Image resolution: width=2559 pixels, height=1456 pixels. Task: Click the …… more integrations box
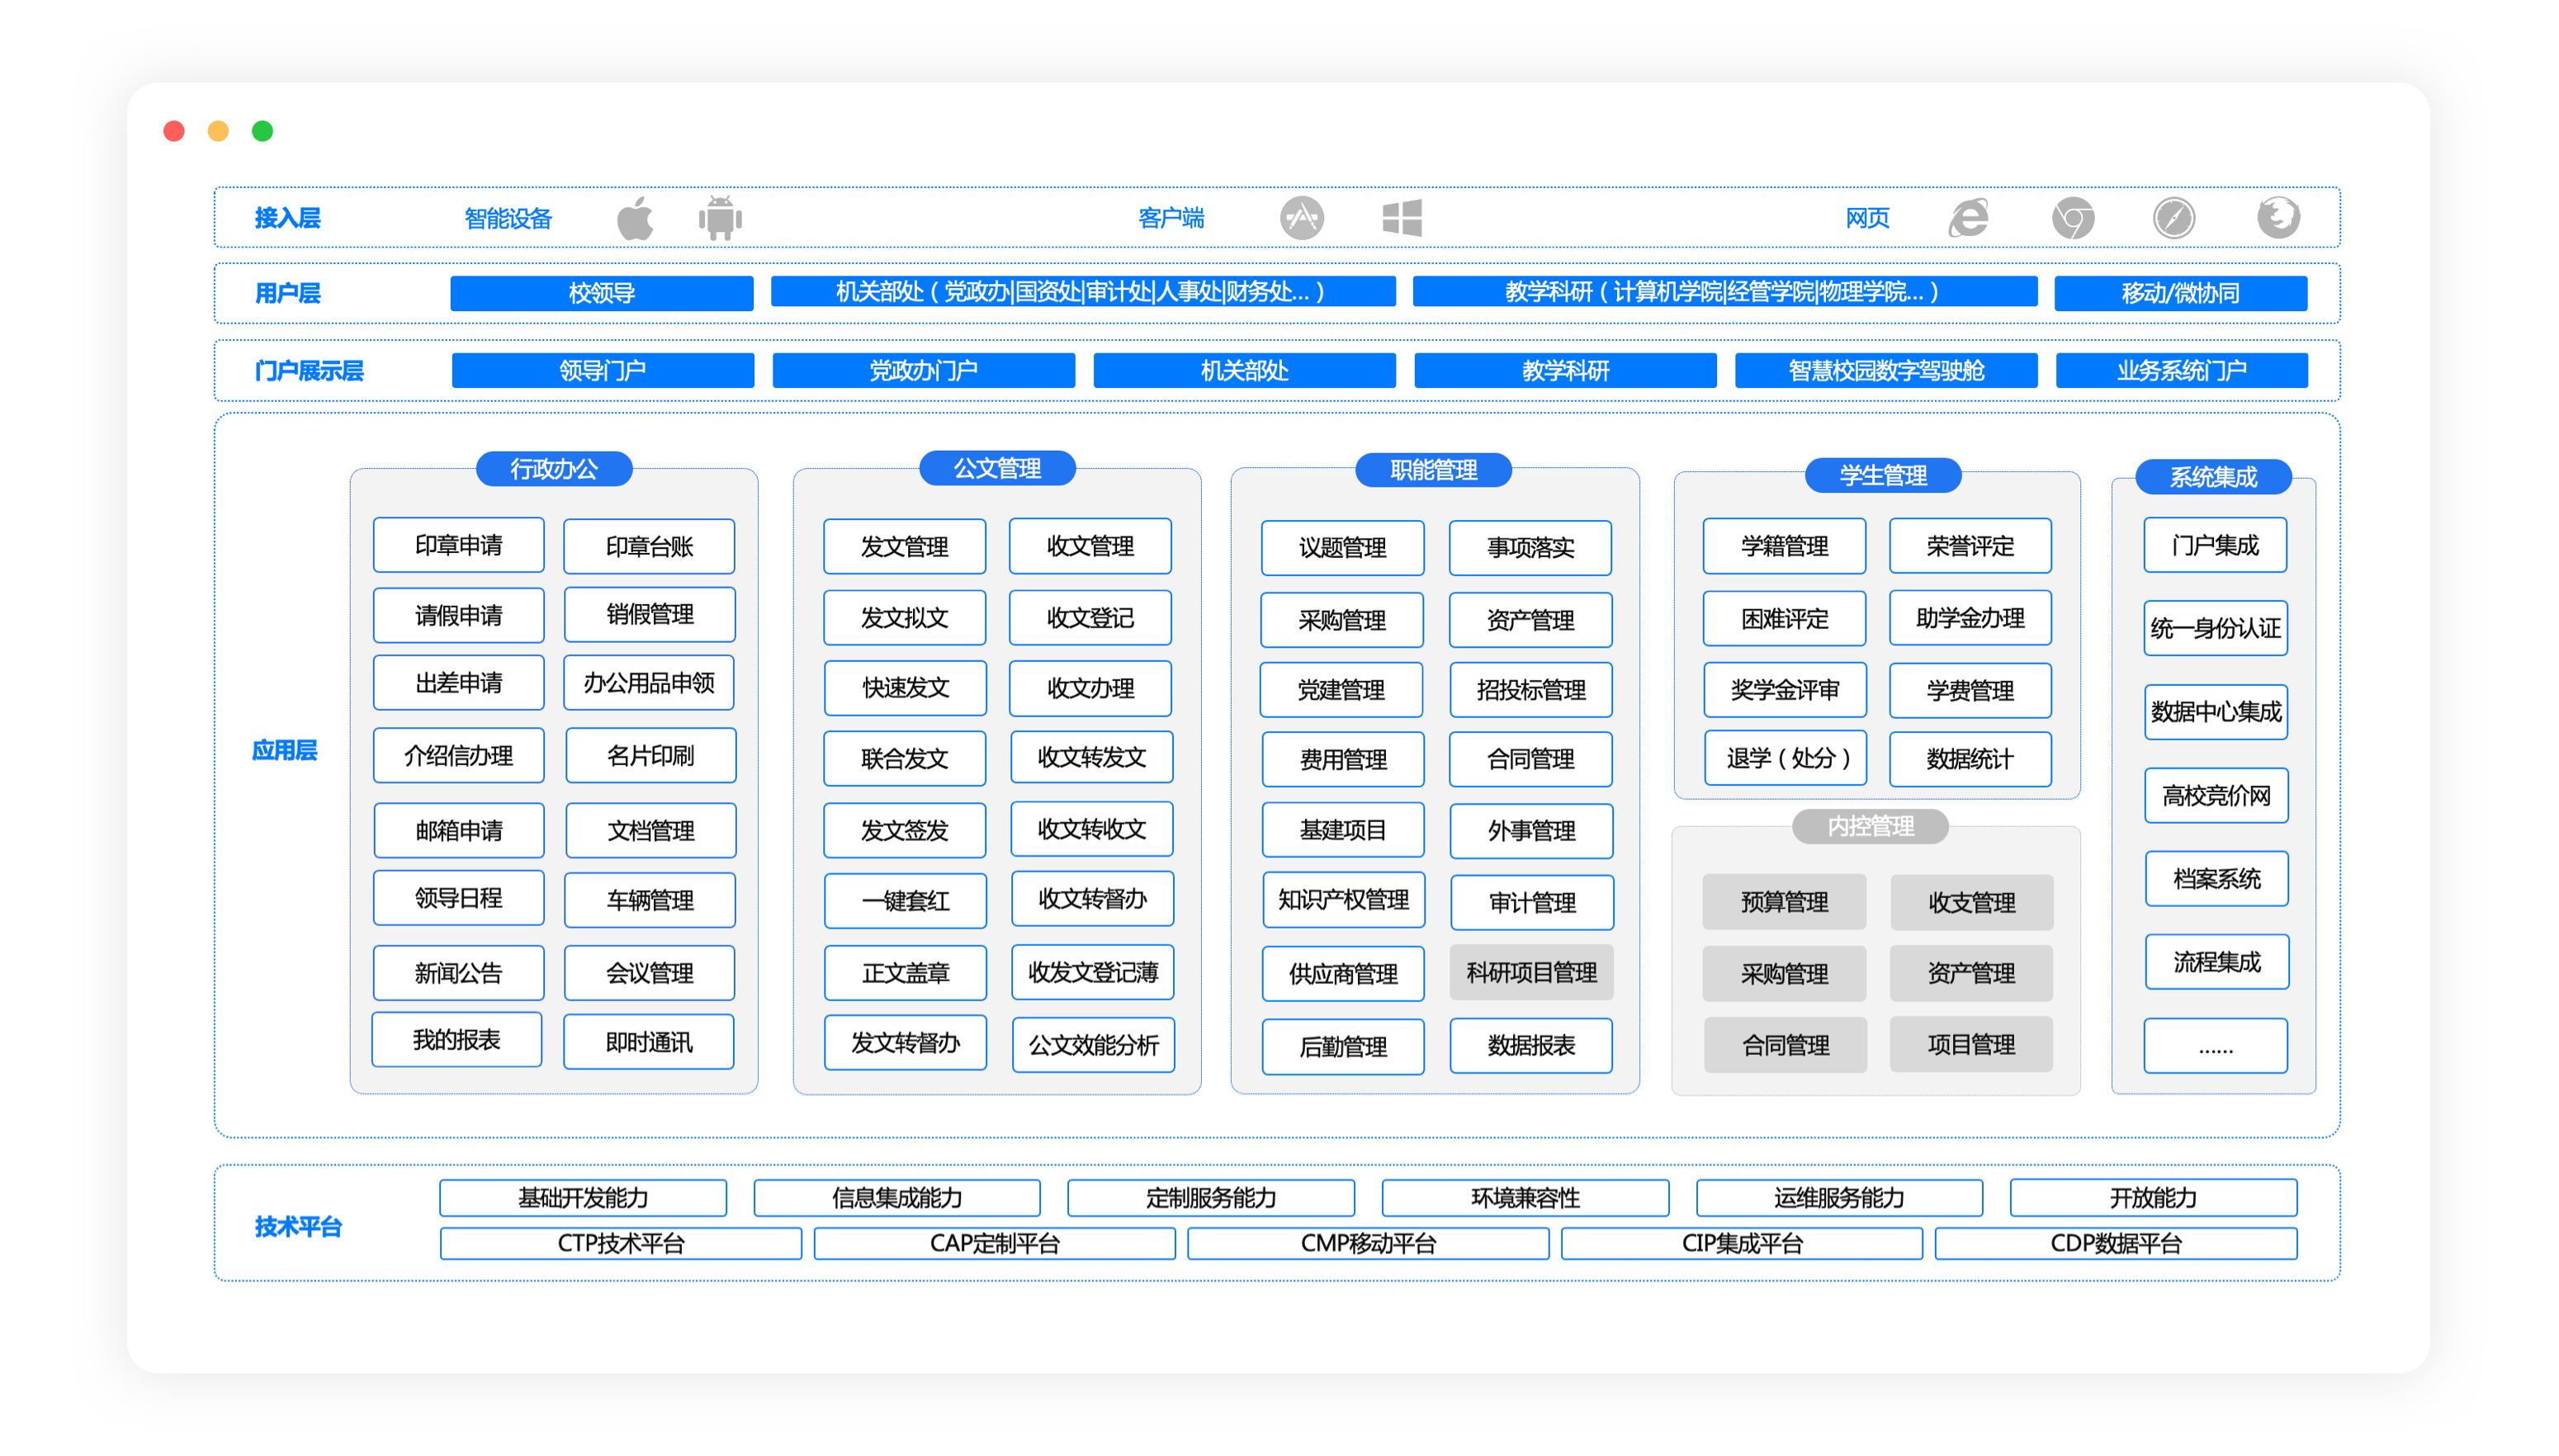2215,1046
